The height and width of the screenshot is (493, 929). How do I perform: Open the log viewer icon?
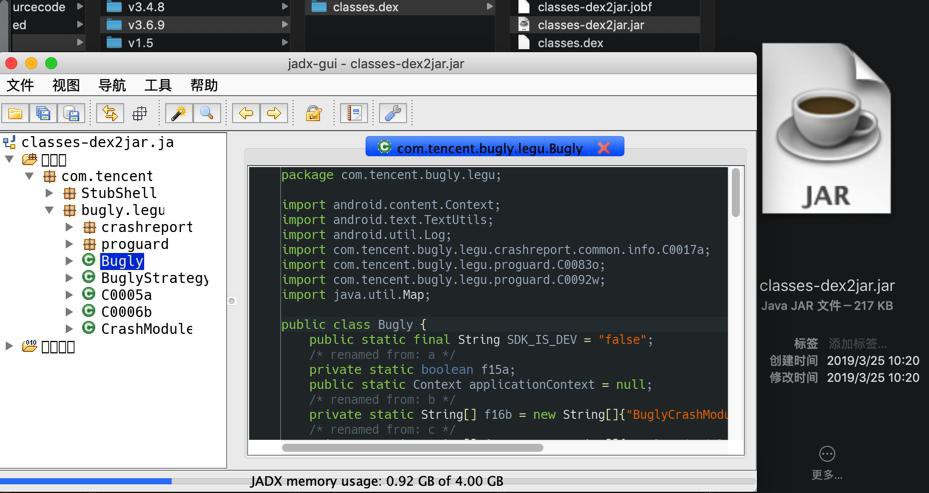354,113
